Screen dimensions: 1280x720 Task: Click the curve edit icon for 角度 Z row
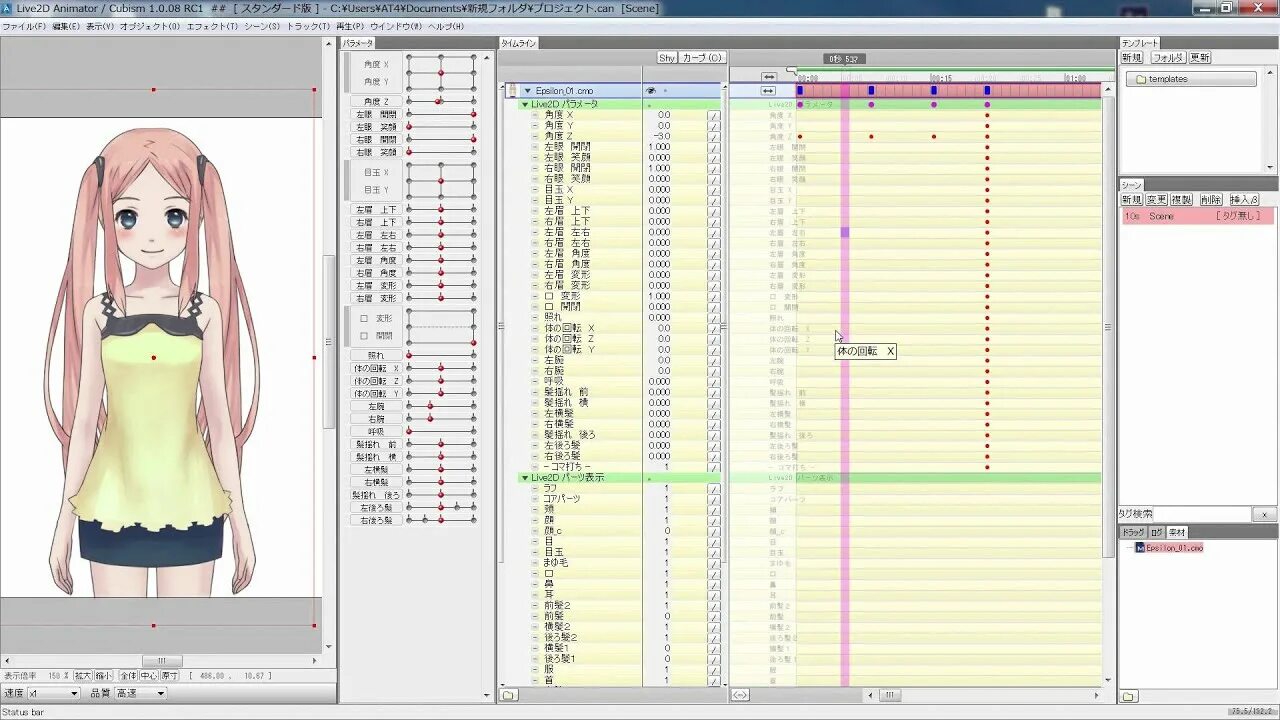click(x=714, y=136)
